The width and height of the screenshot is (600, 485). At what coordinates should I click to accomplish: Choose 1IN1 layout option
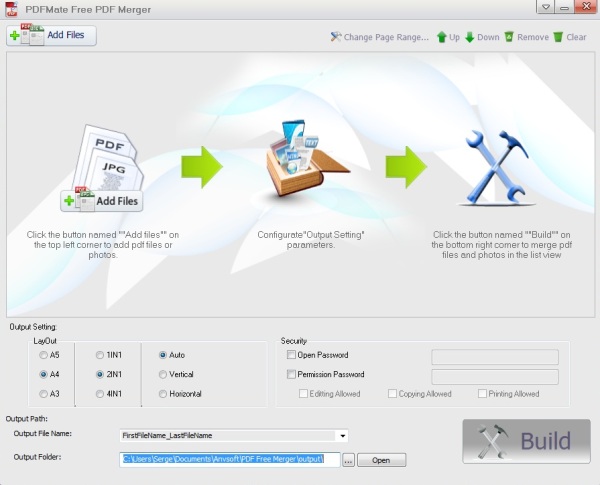click(109, 355)
